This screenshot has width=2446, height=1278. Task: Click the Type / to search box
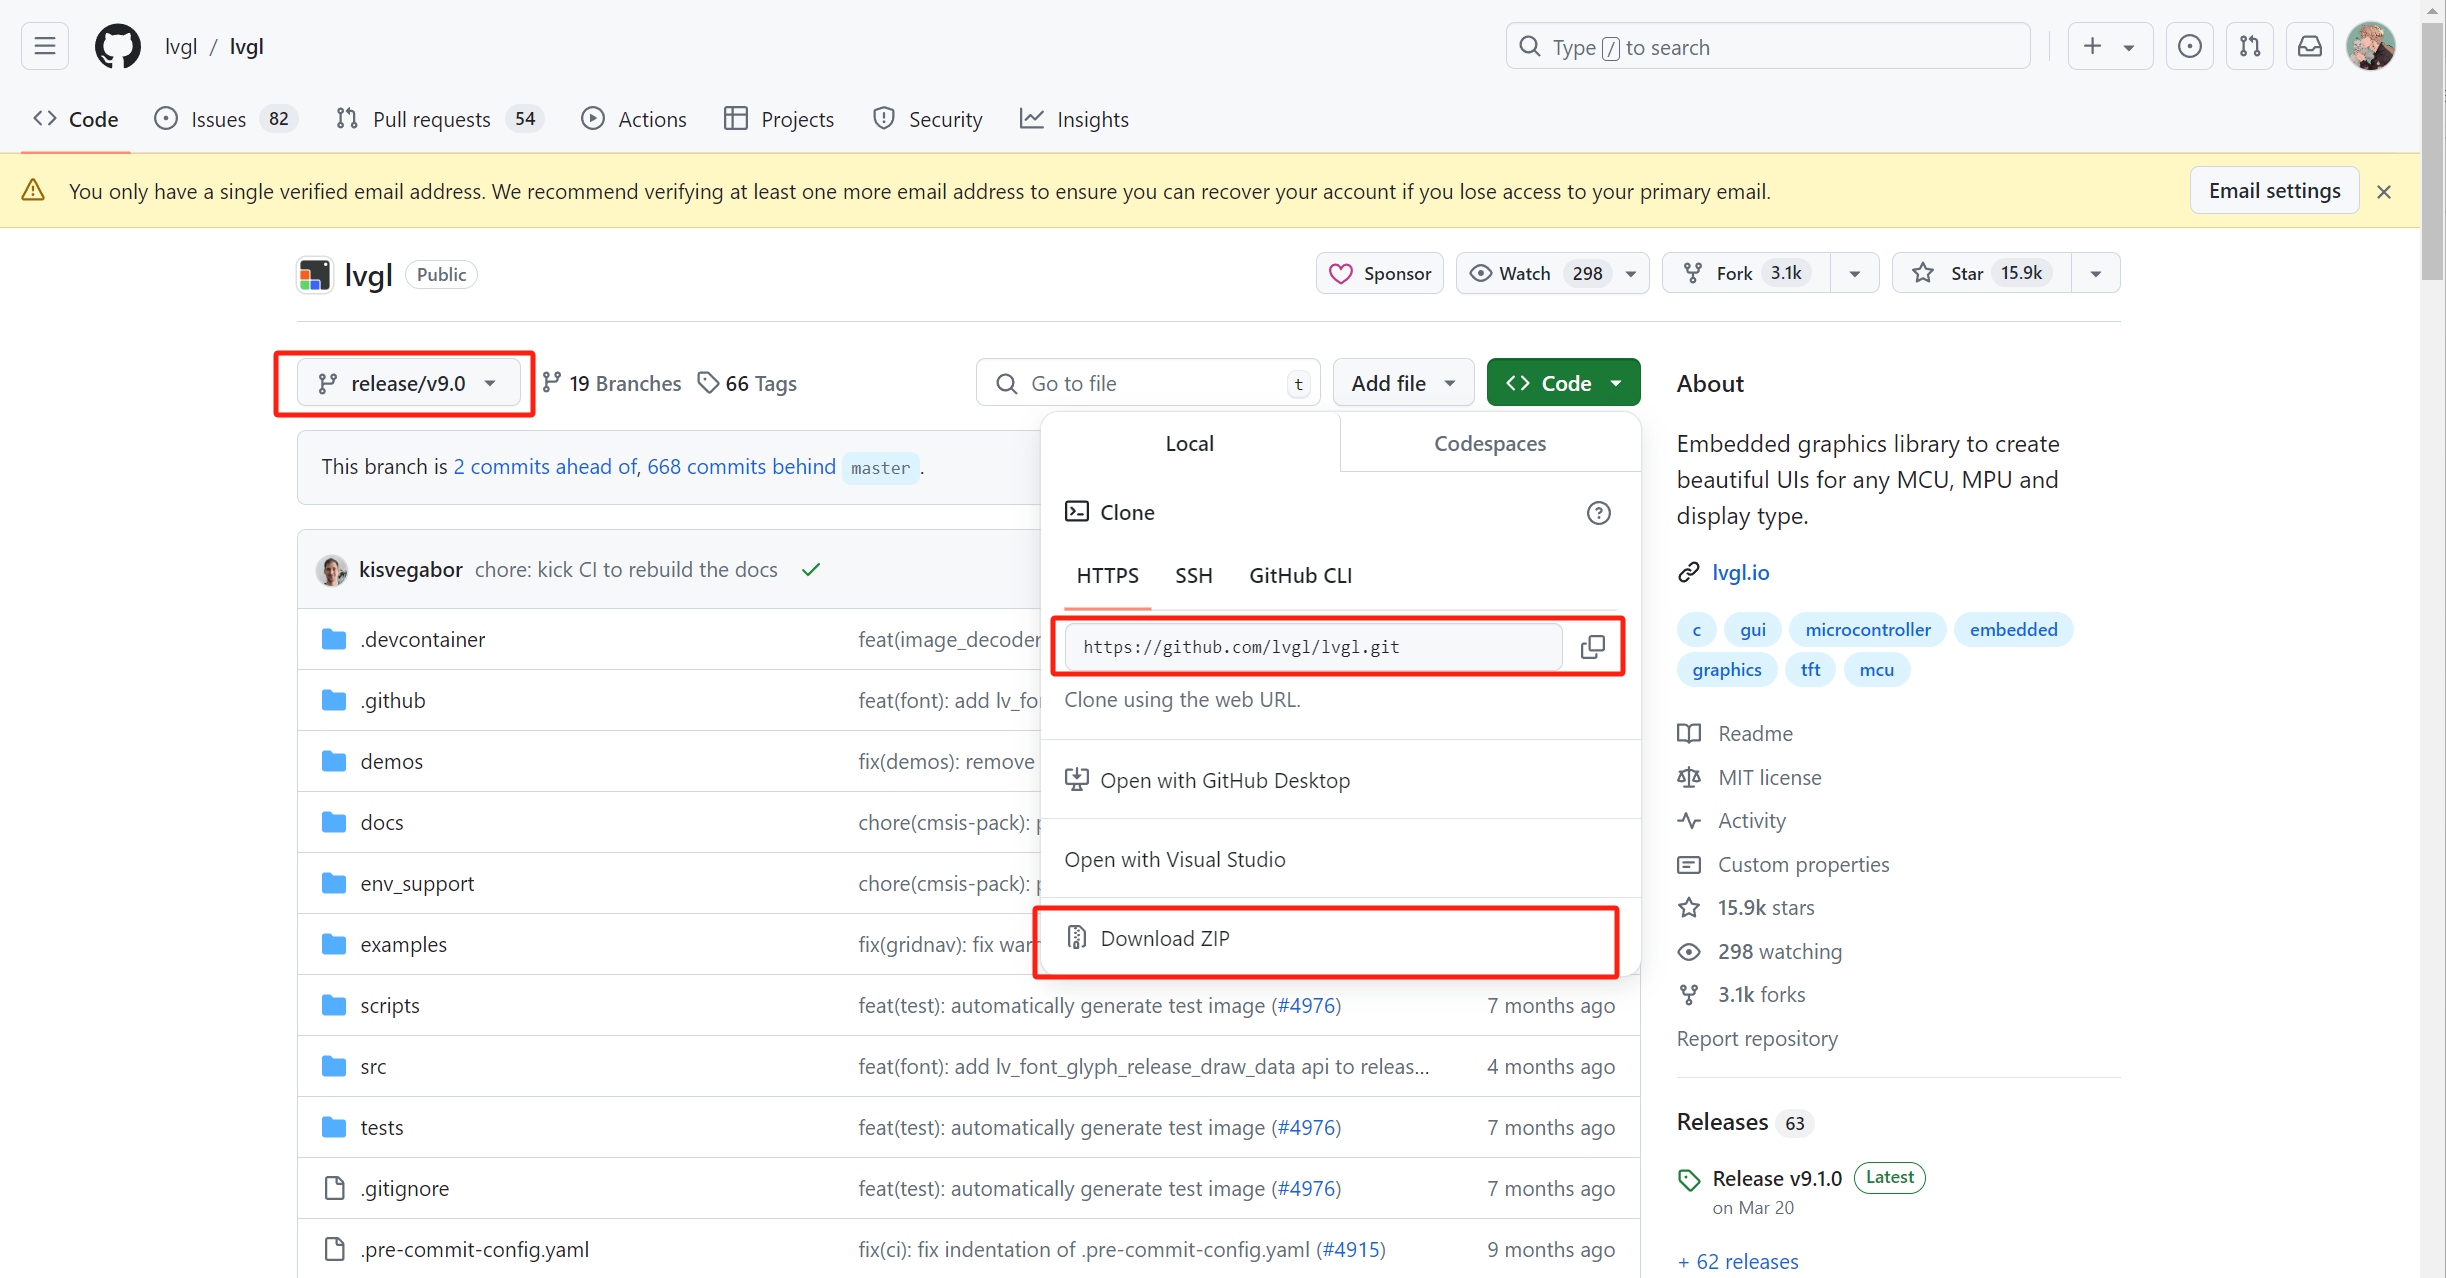(x=1767, y=46)
